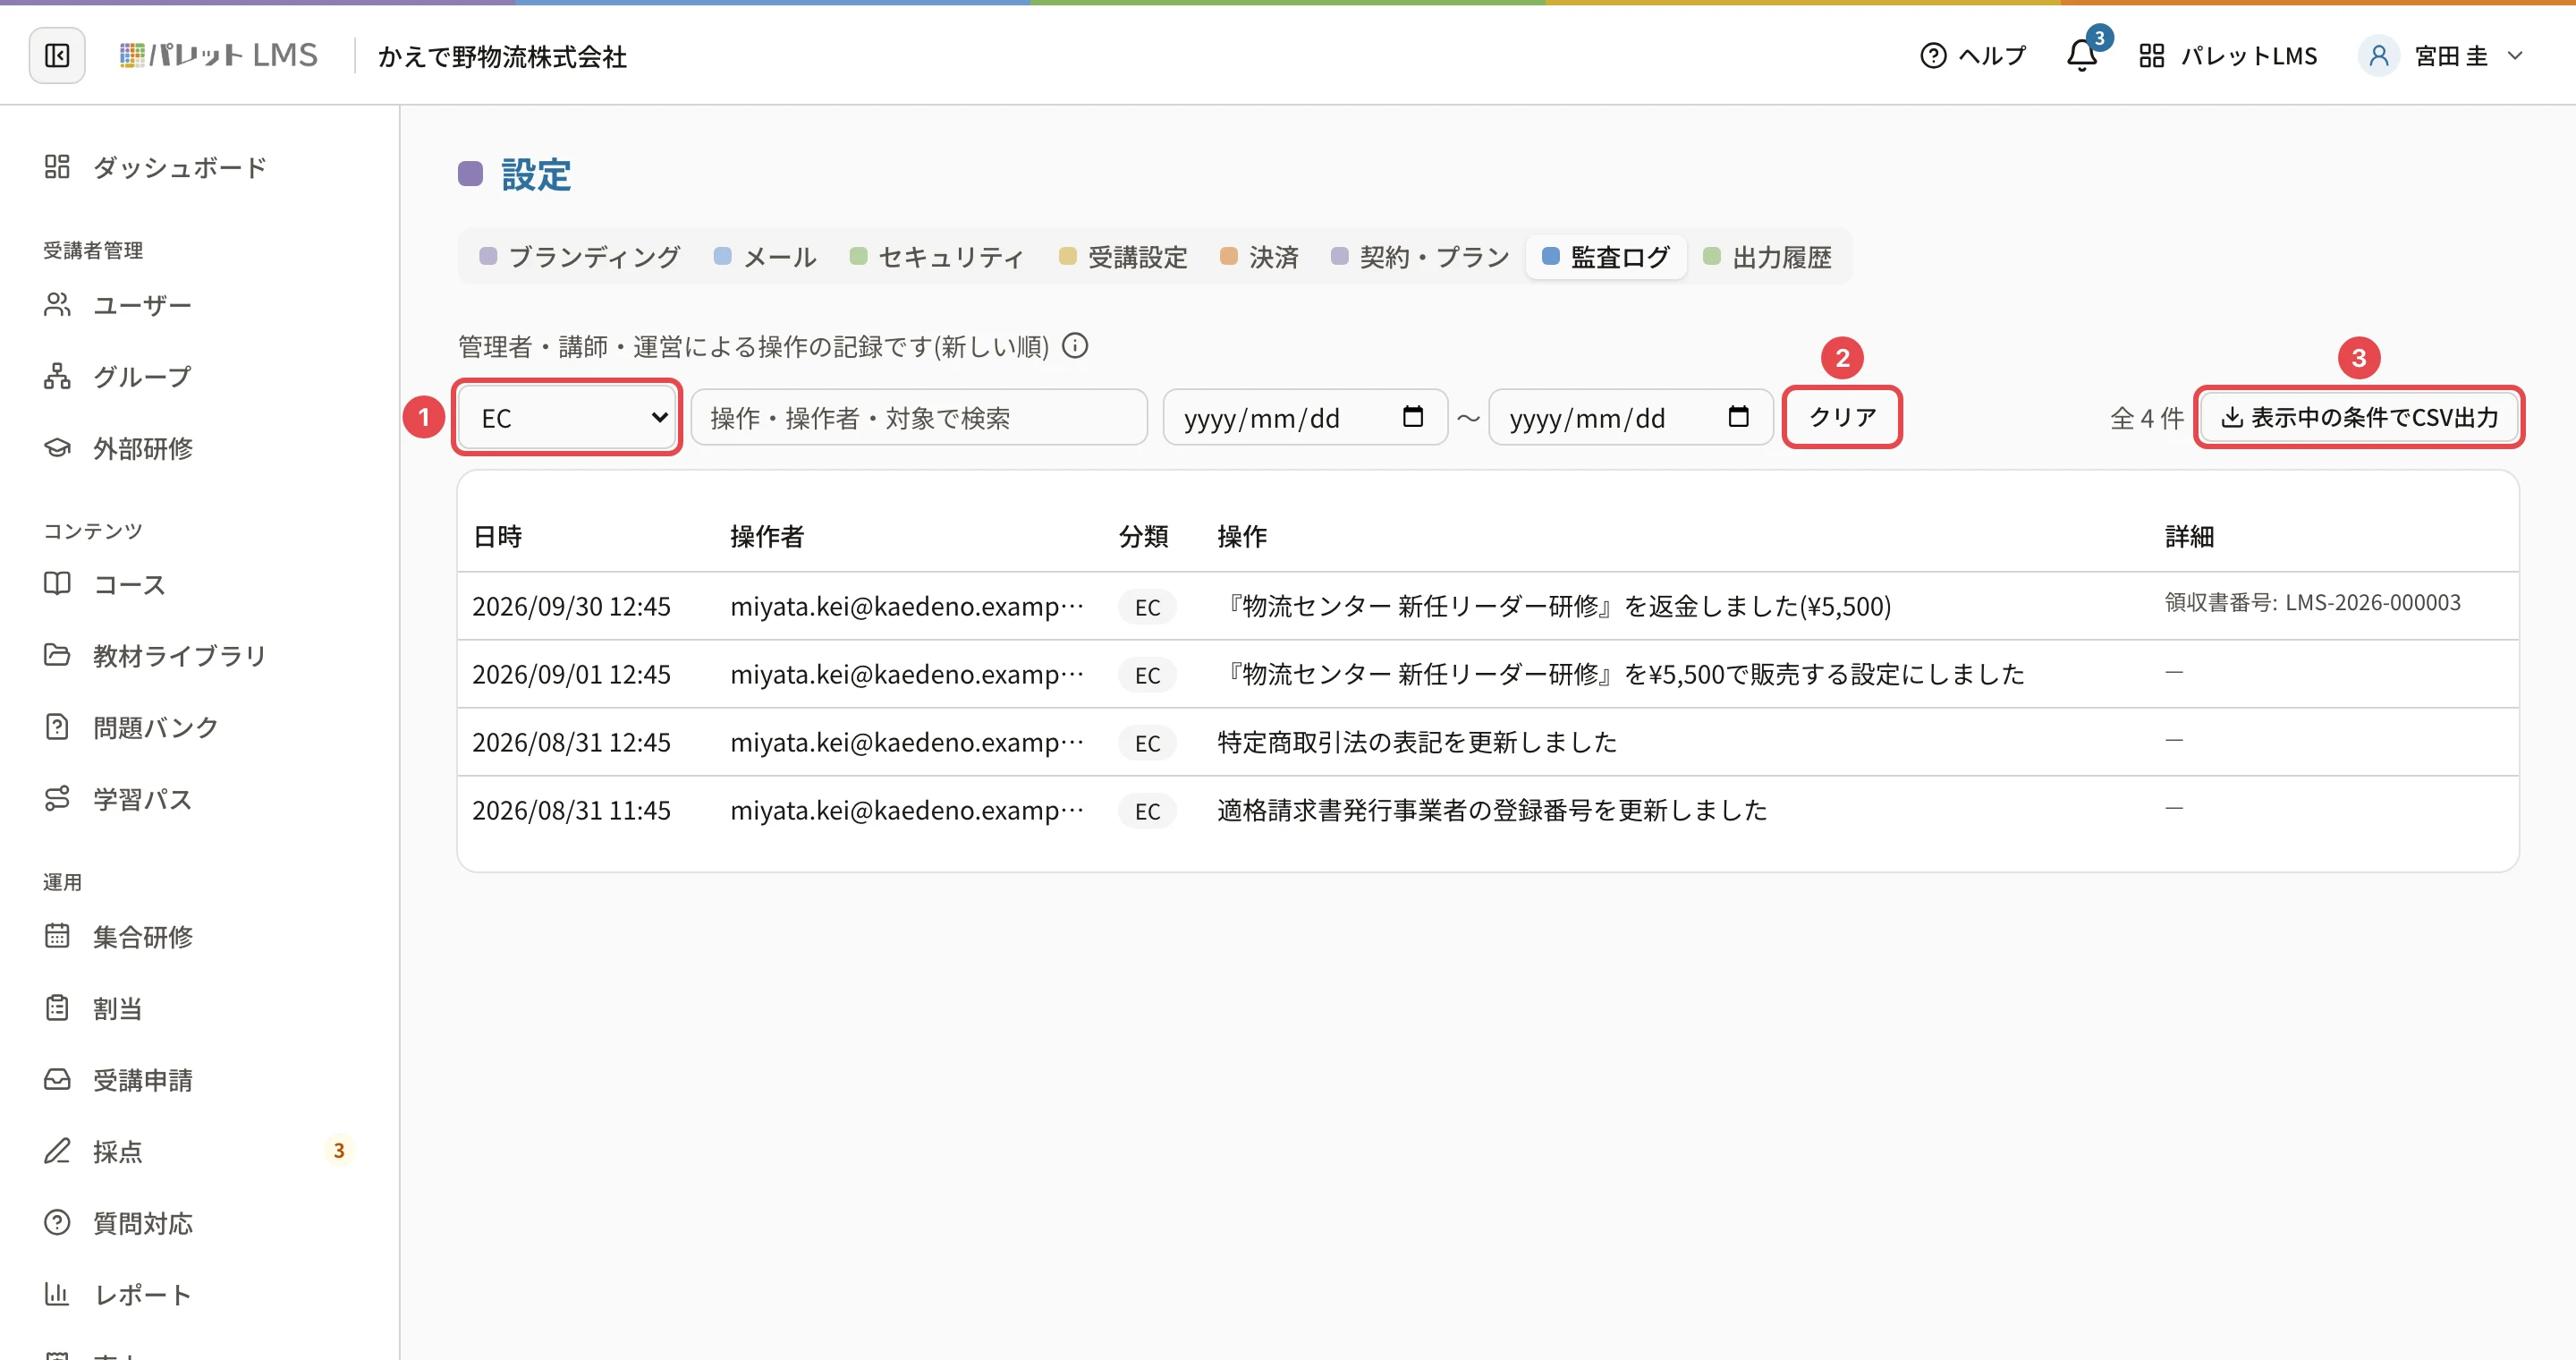Select the 監査ログ tab

point(1606,257)
